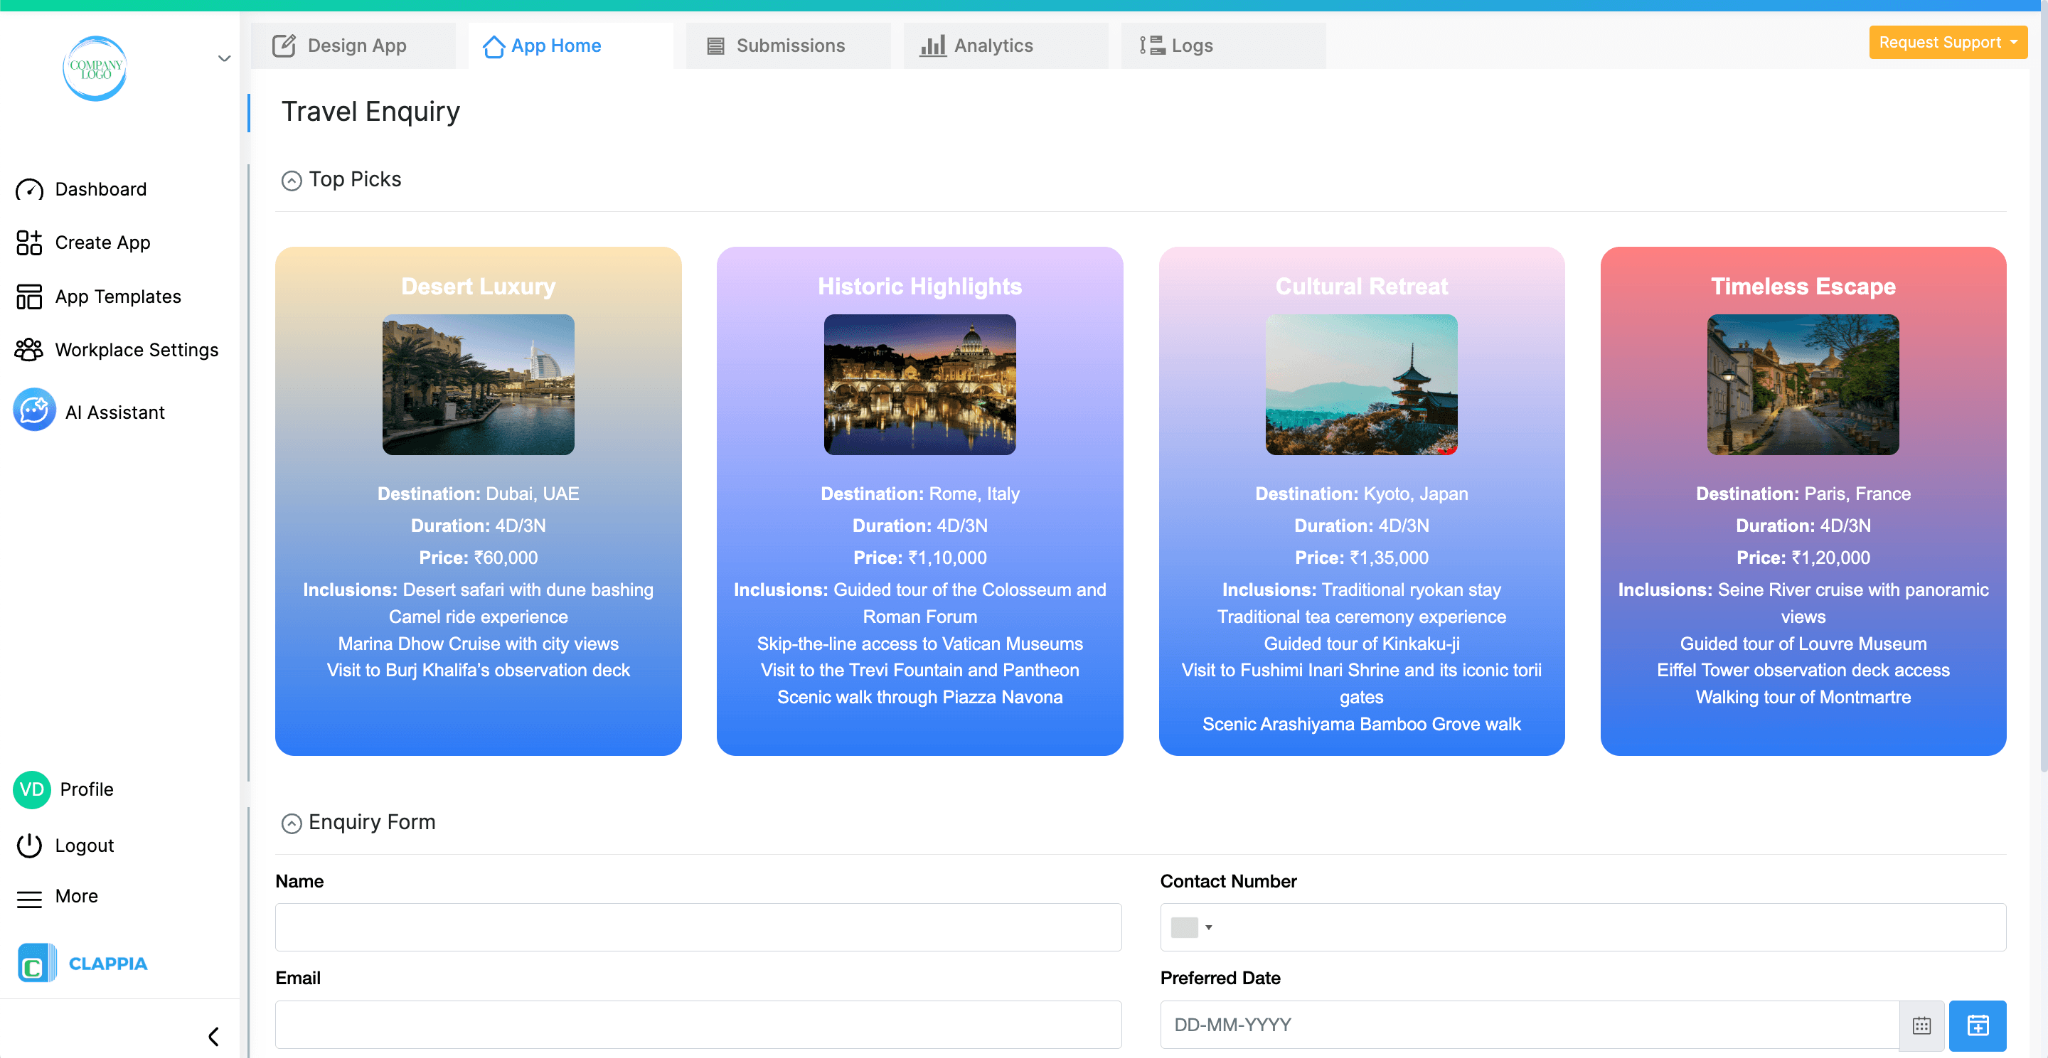
Task: Click the company logo in sidebar
Action: (95, 68)
